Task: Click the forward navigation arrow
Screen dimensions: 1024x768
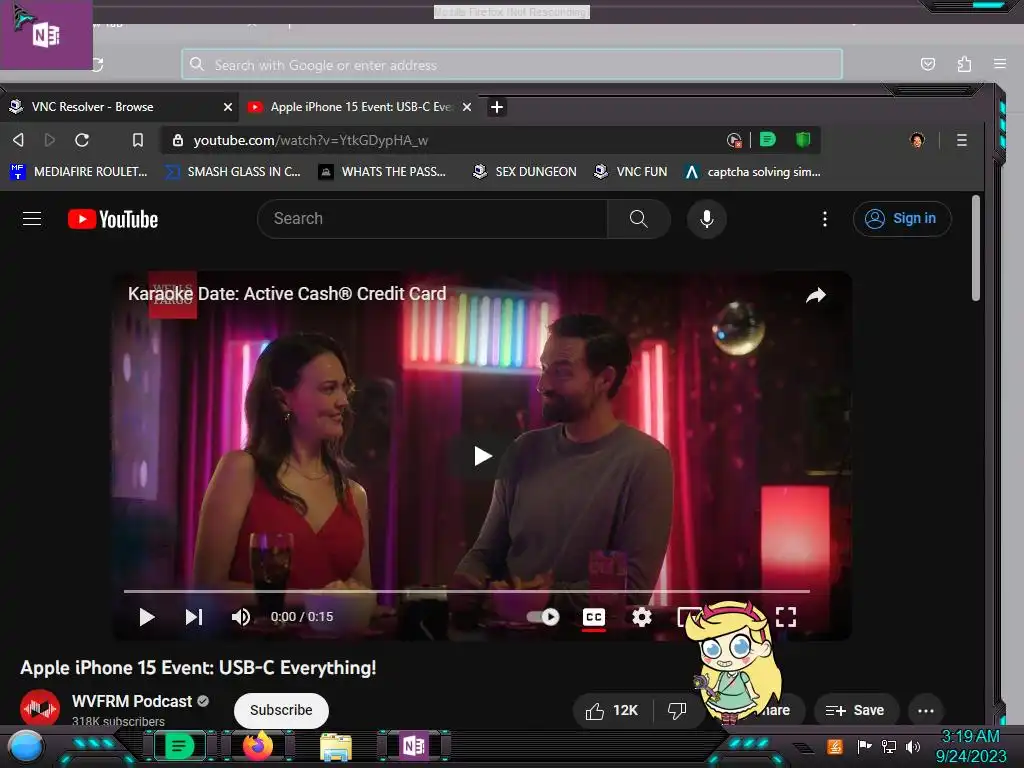Action: click(x=50, y=140)
